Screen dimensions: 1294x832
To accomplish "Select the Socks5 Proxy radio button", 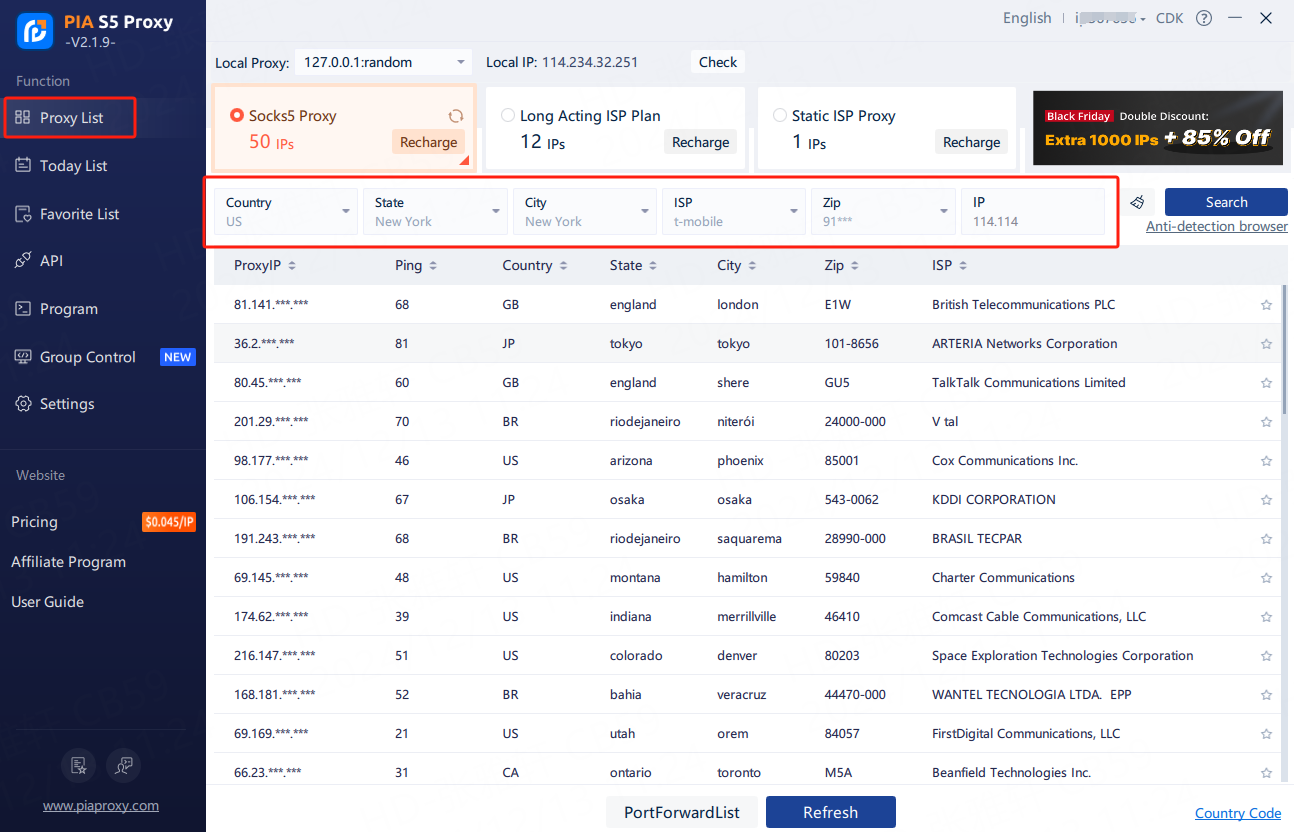I will click(x=237, y=116).
